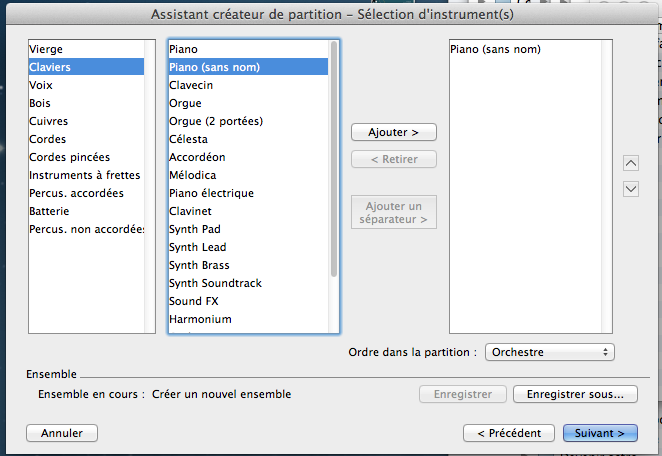The image size is (662, 456).
Task: Go back with the Précédent button
Action: [509, 433]
